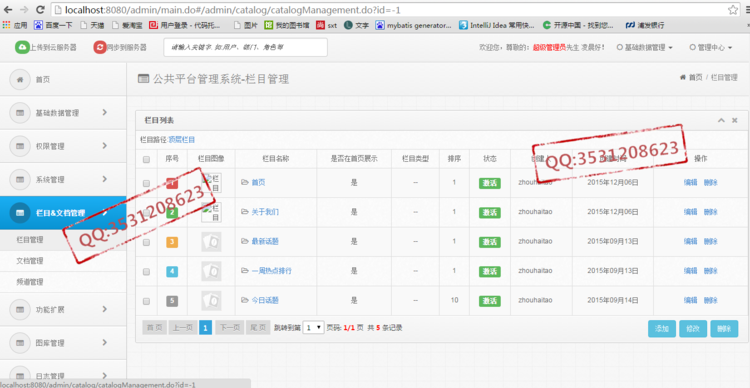Click the 功能扩展 sidebar icon
The image size is (750, 388).
click(x=20, y=309)
